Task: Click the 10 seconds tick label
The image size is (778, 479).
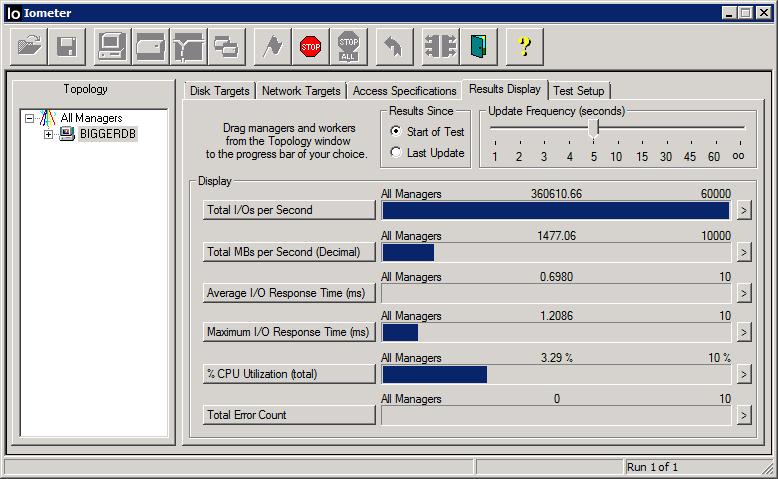Action: point(616,157)
